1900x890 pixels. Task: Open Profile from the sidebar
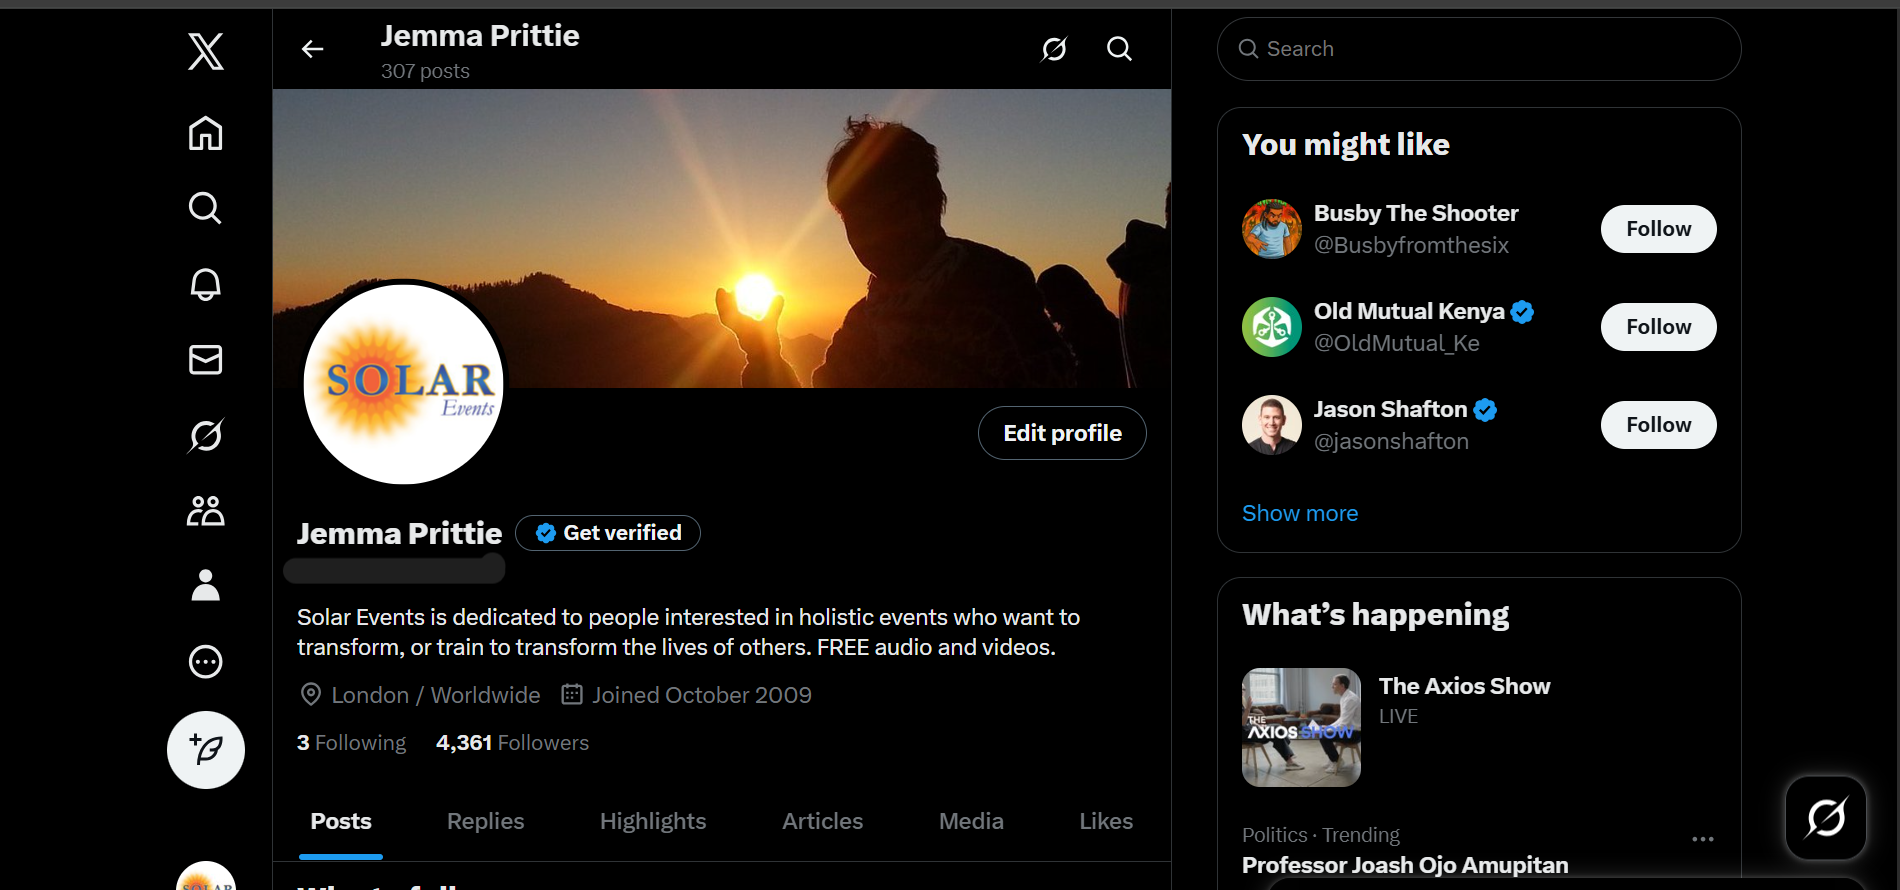[206, 586]
